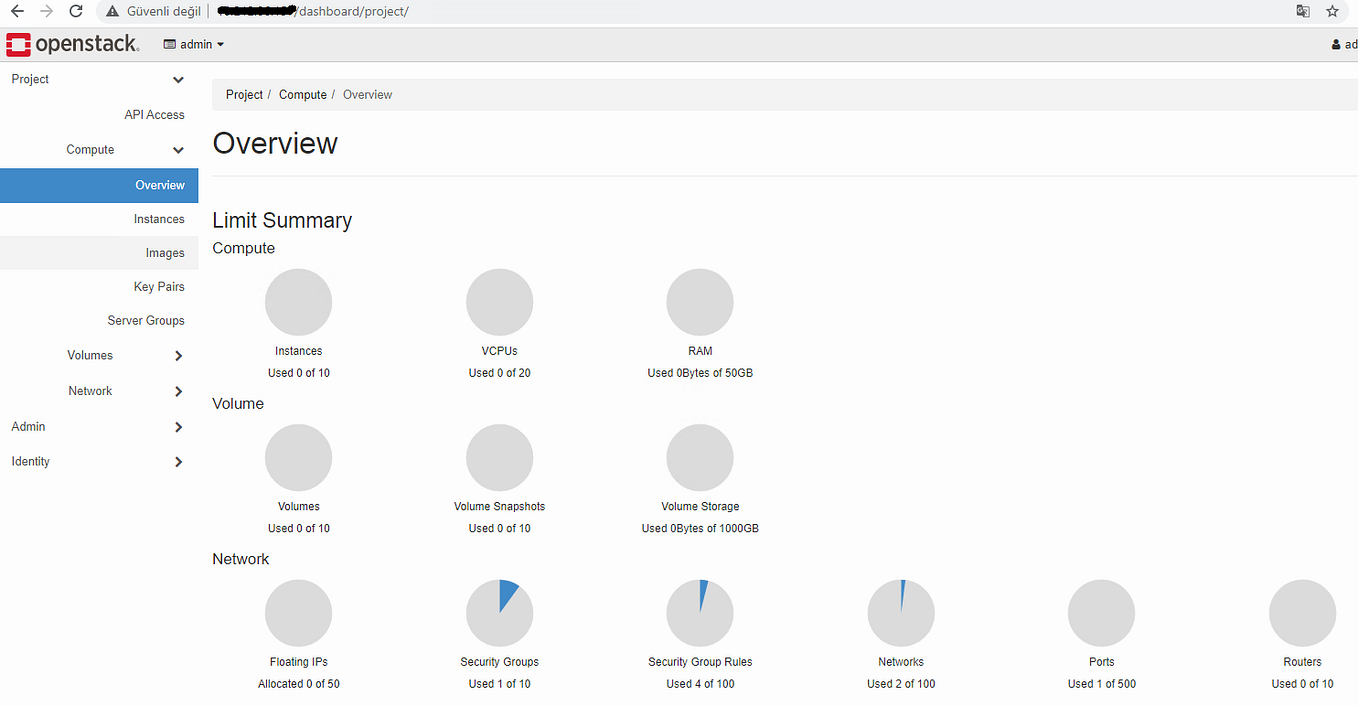Click 'Used 2 of 100' text
Screen dimensions: 1358x706
click(x=901, y=684)
